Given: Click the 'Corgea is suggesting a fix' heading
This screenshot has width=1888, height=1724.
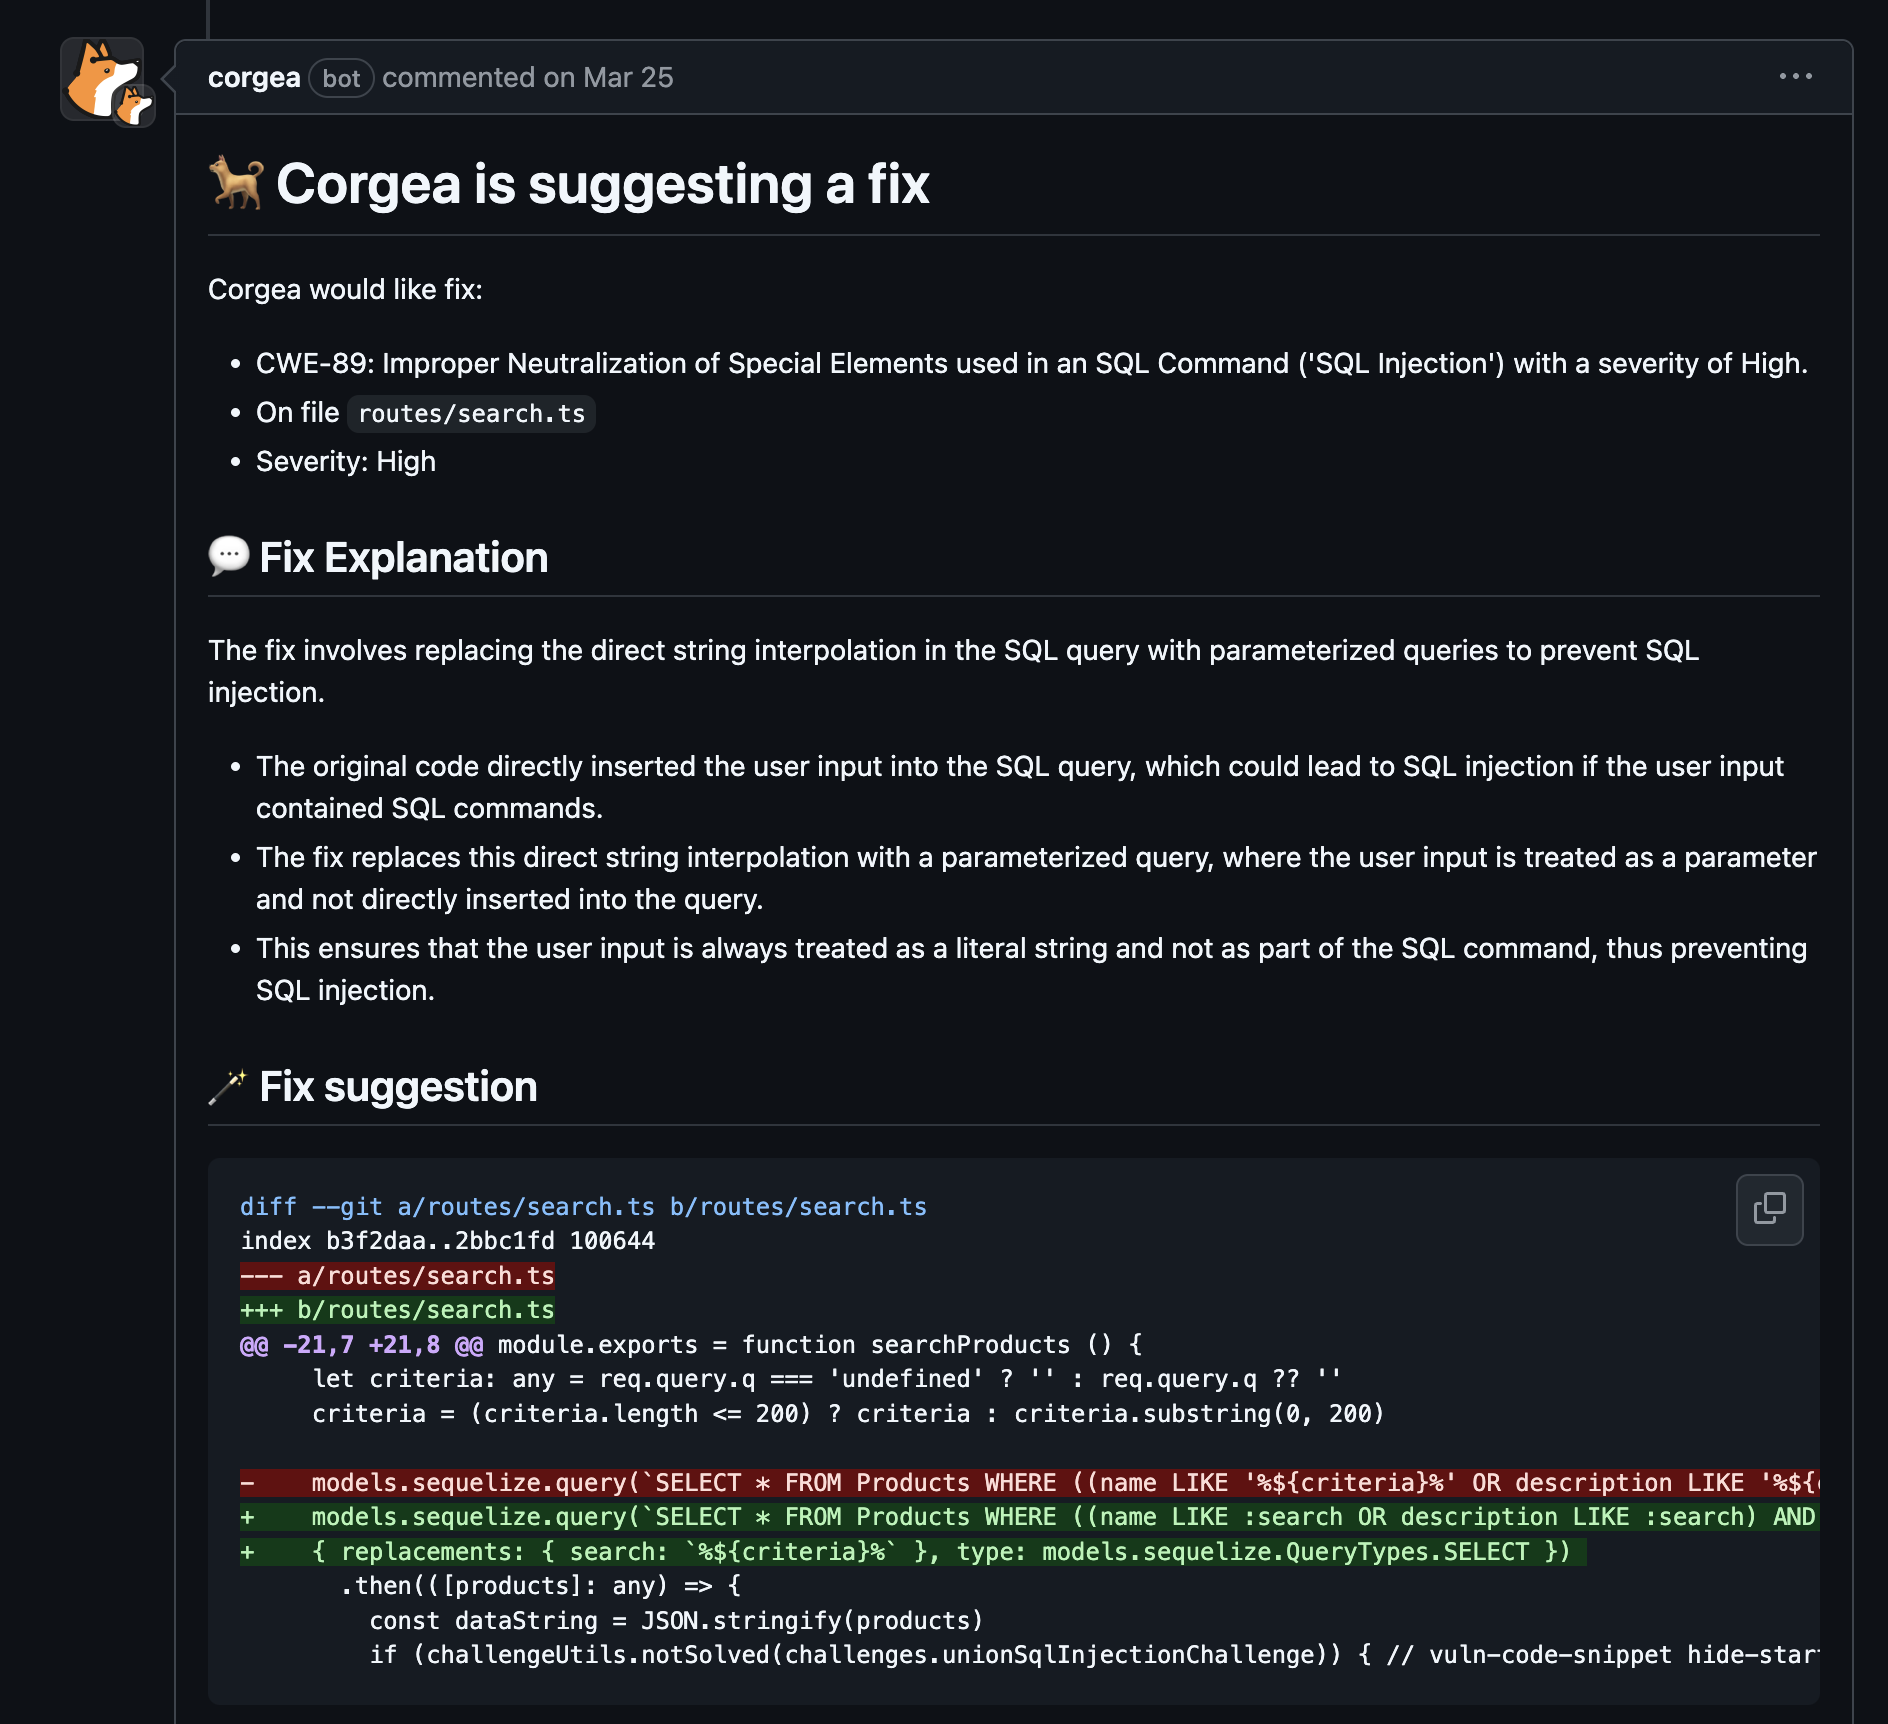Looking at the screenshot, I should pyautogui.click(x=569, y=185).
